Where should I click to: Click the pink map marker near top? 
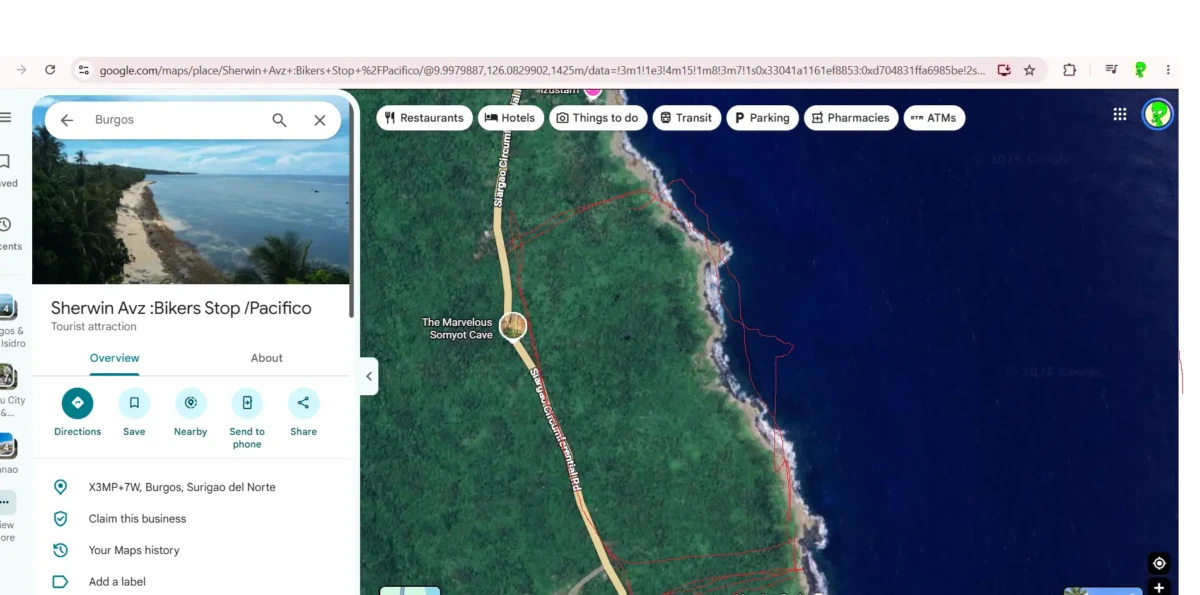click(x=593, y=93)
